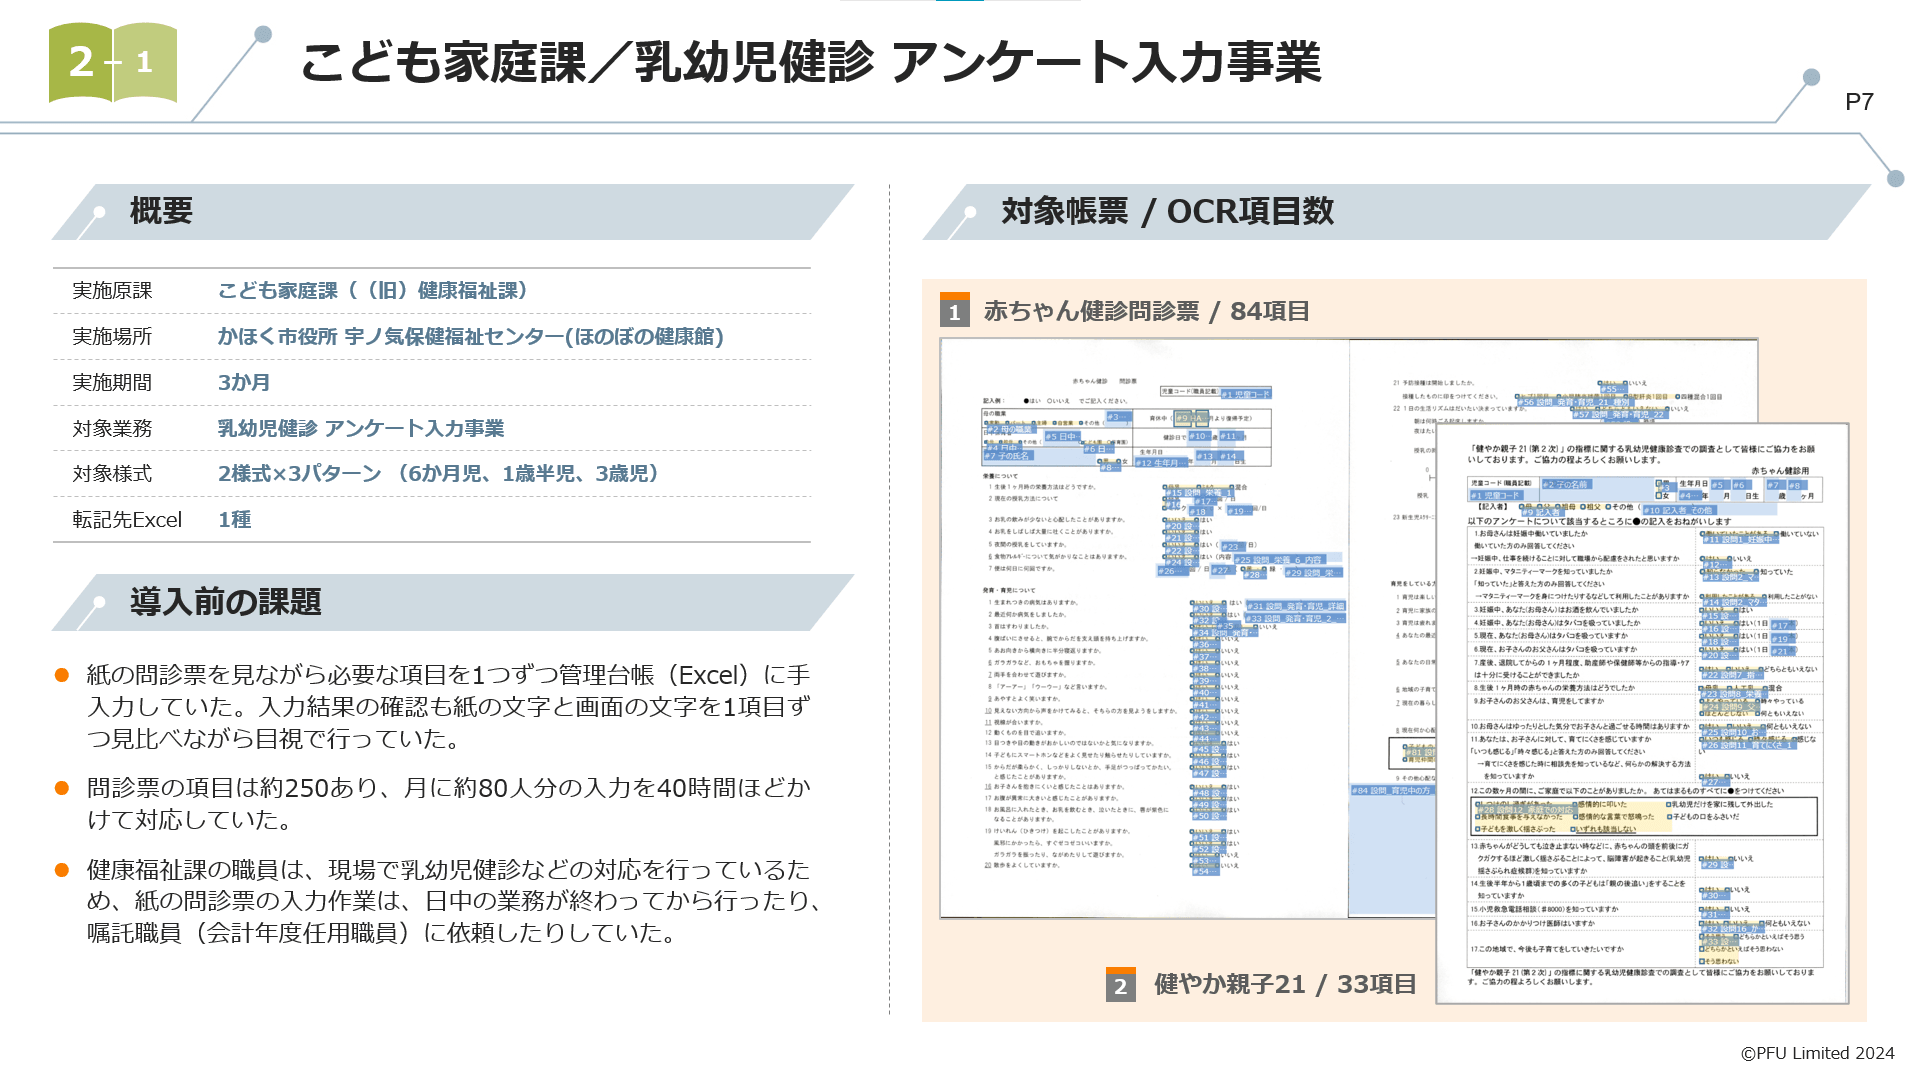Select the 概要 section header

(452, 211)
